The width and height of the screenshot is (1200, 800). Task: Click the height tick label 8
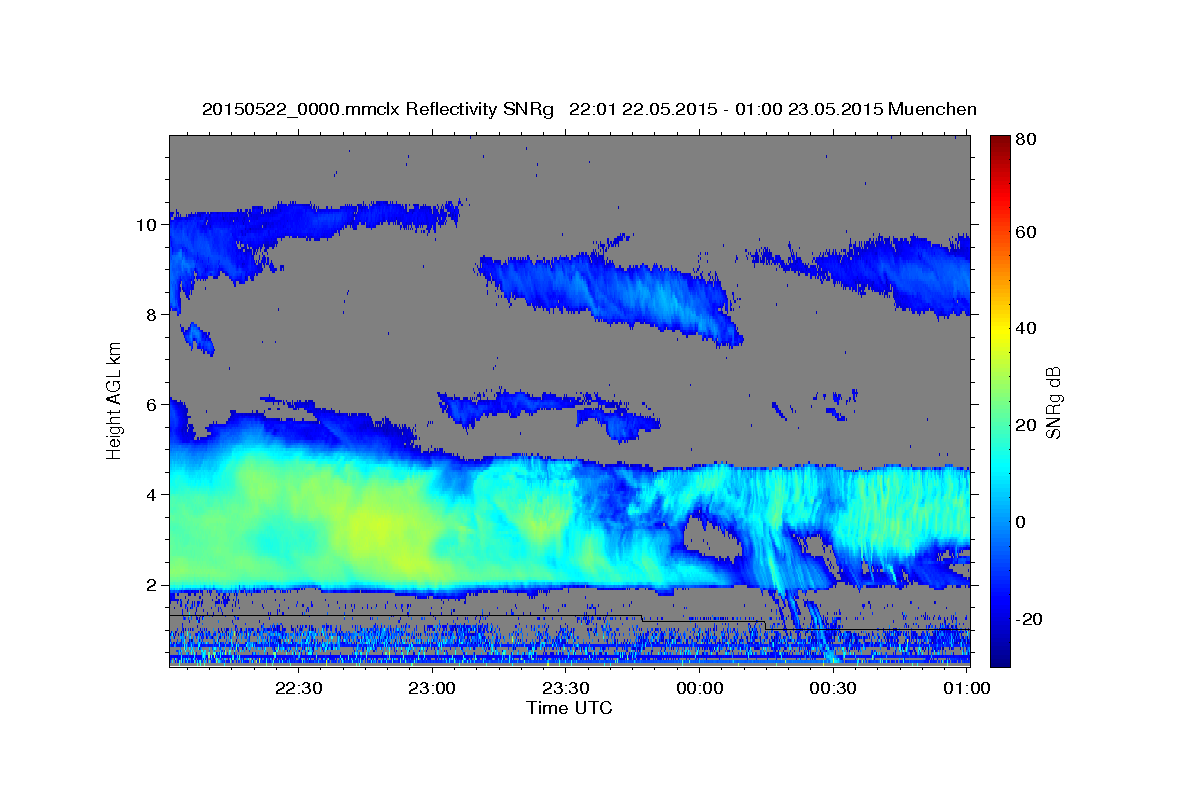pyautogui.click(x=153, y=314)
